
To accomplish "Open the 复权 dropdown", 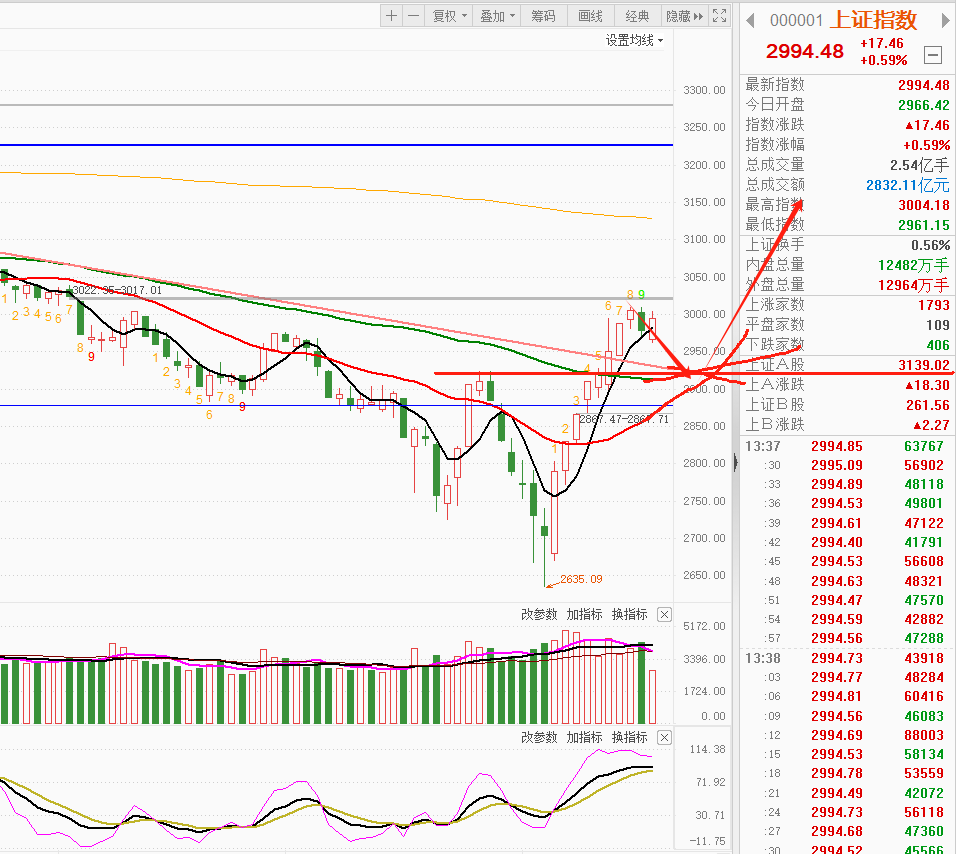I will click(447, 16).
